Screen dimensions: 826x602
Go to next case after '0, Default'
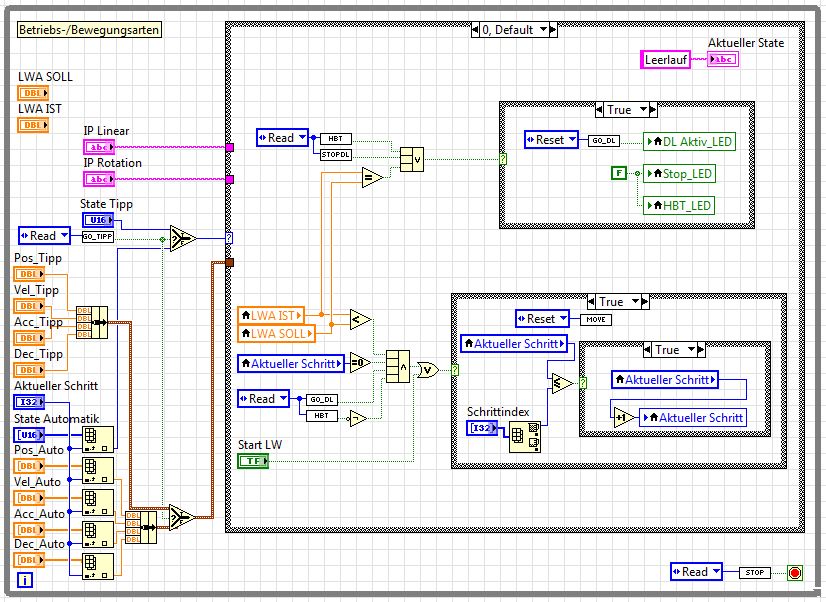[553, 30]
